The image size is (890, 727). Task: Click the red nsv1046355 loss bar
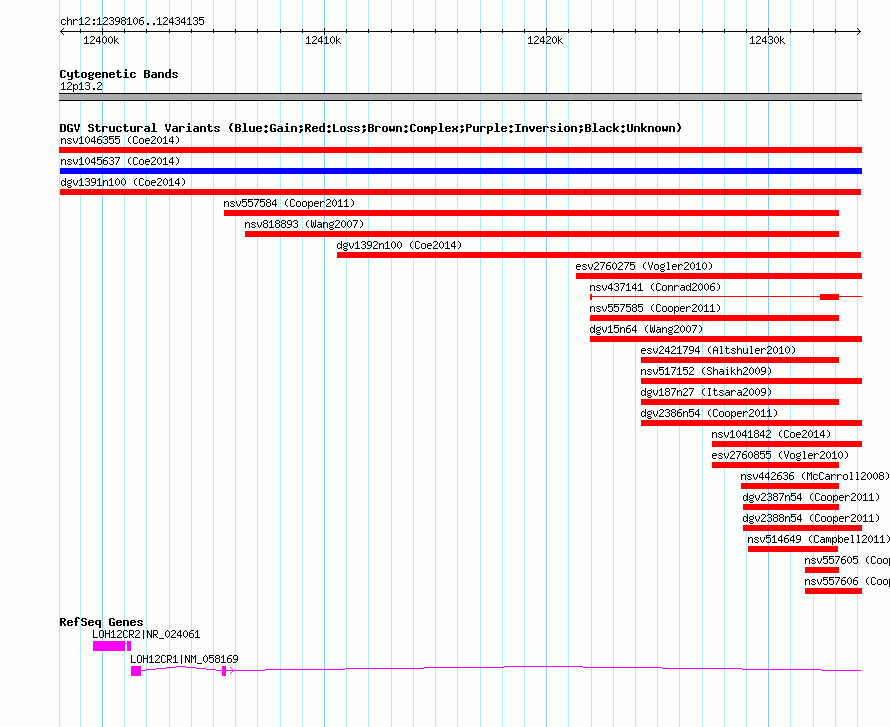(x=460, y=150)
